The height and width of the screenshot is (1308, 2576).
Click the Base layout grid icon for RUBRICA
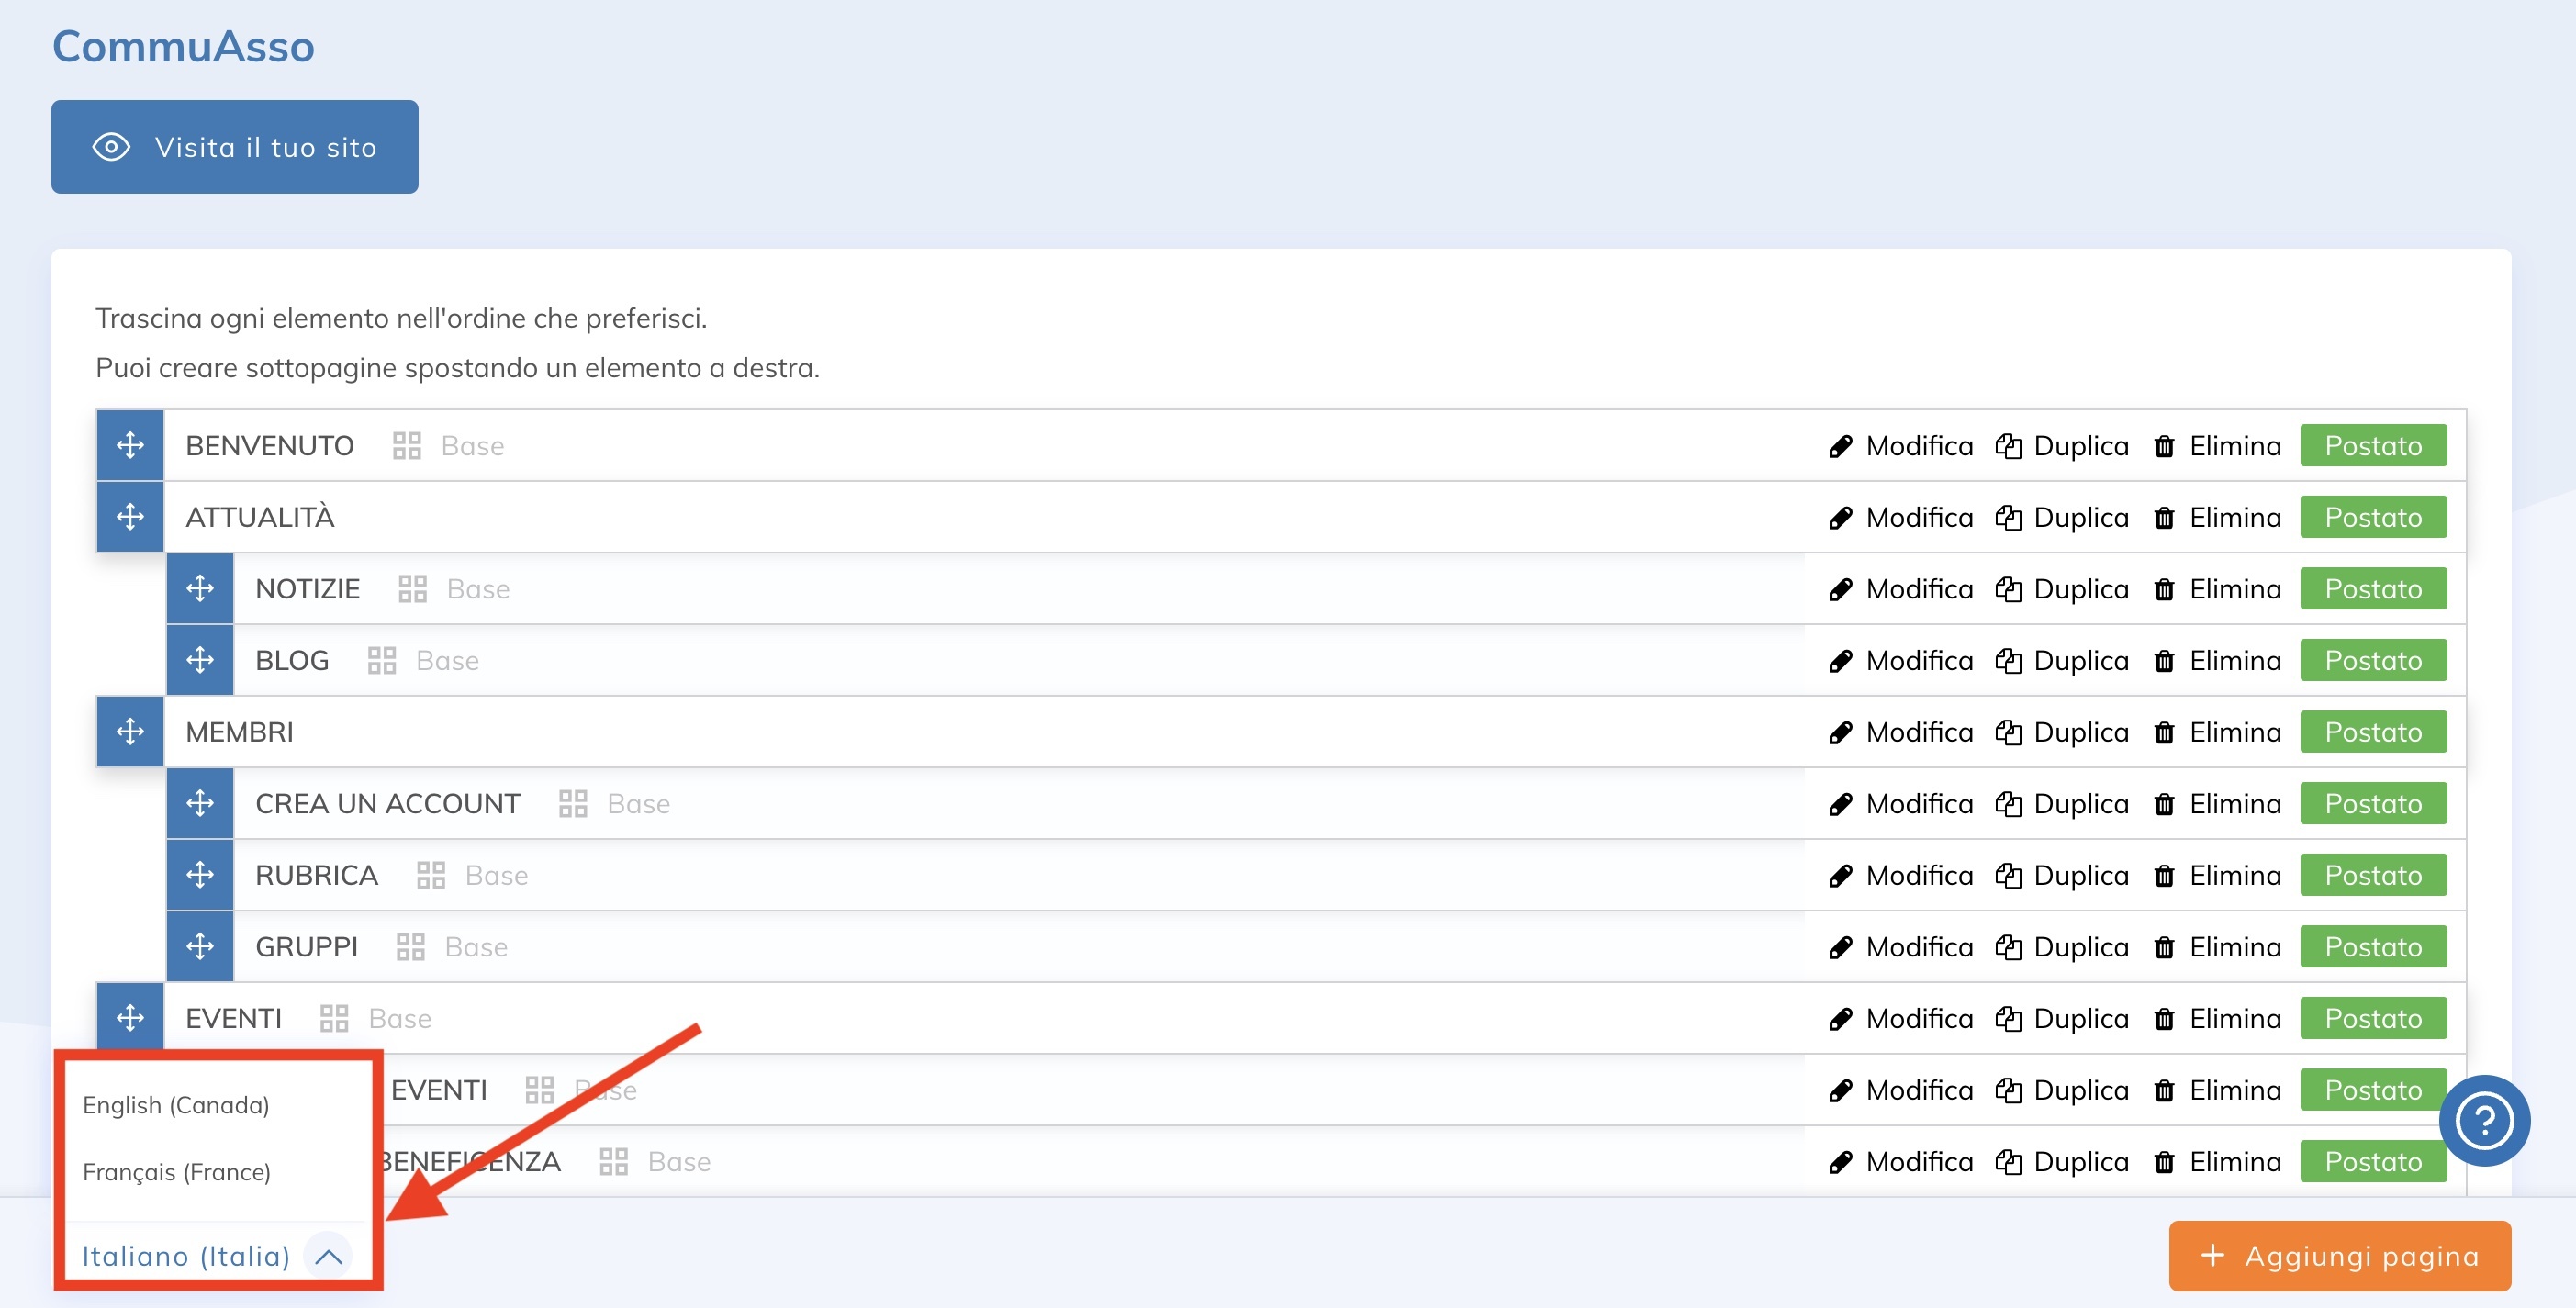pyautogui.click(x=430, y=875)
